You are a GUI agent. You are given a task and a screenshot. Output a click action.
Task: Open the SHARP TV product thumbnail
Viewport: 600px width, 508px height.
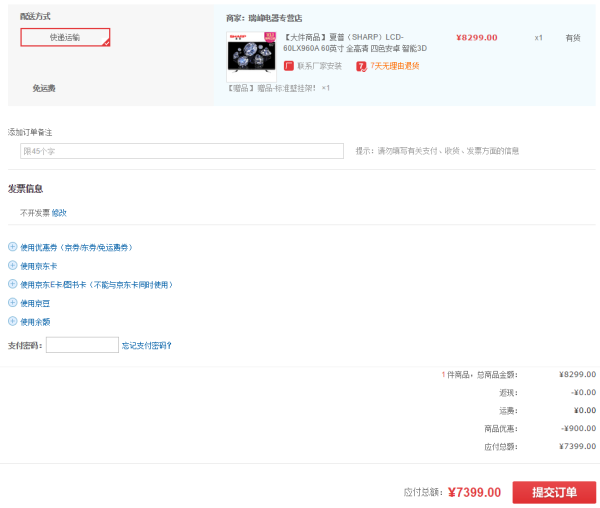251,56
